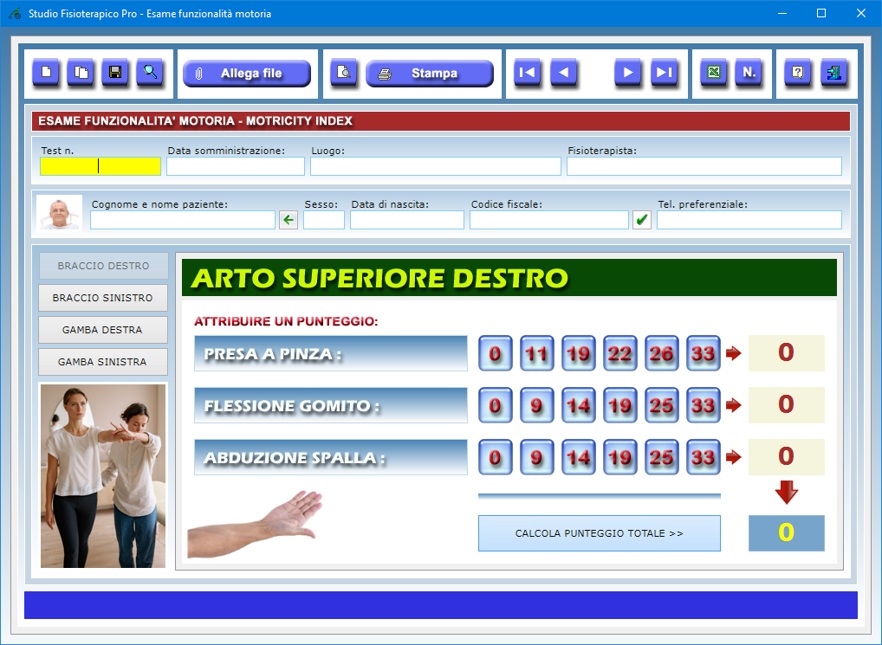Set Abduzione spalla score to 0
The height and width of the screenshot is (645, 882).
click(495, 457)
